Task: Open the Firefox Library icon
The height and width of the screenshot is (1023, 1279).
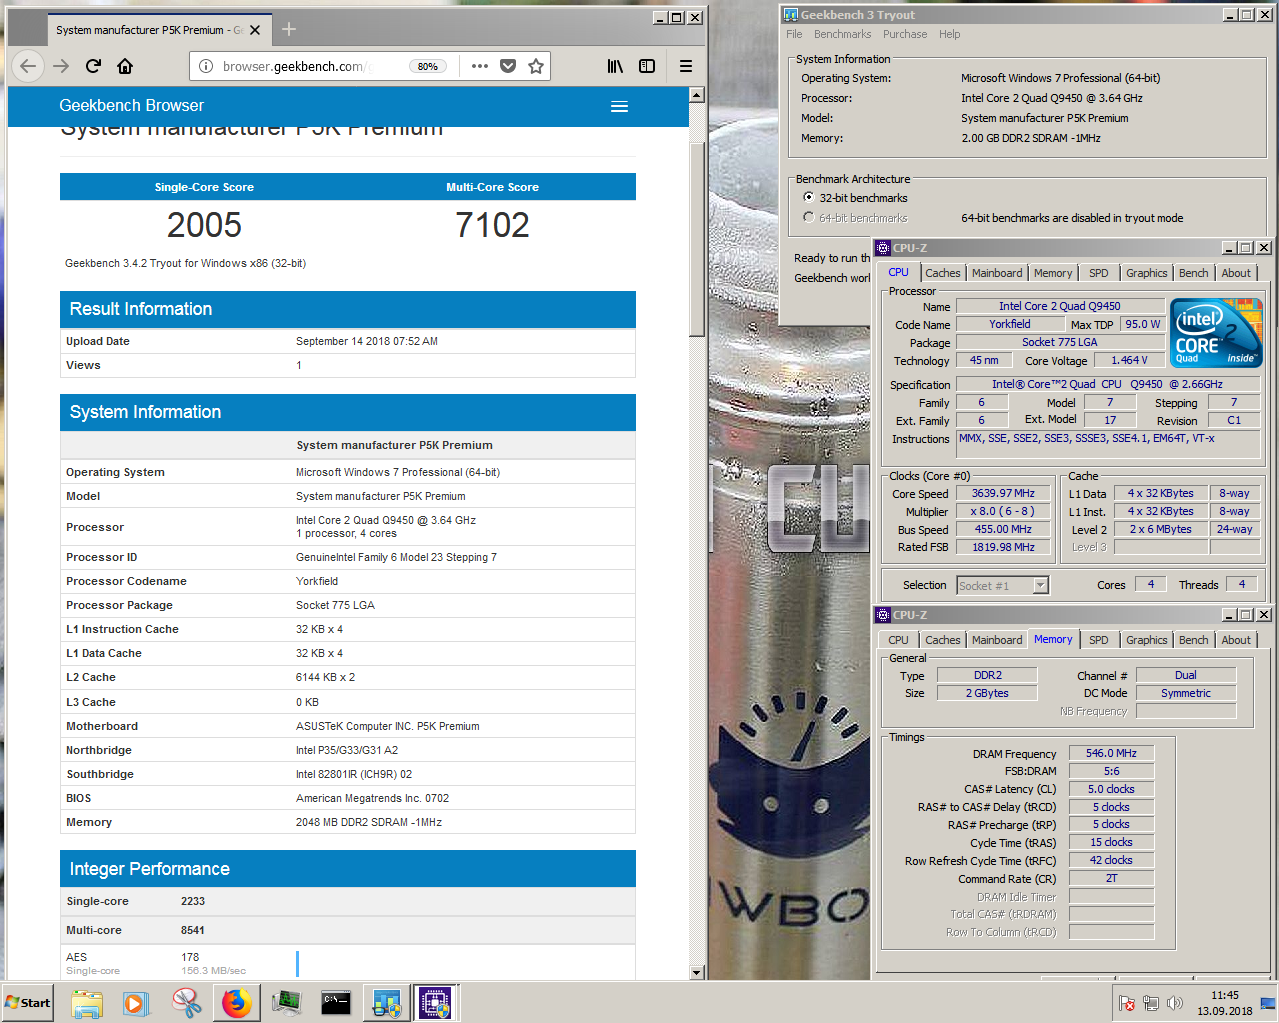Action: tap(615, 66)
